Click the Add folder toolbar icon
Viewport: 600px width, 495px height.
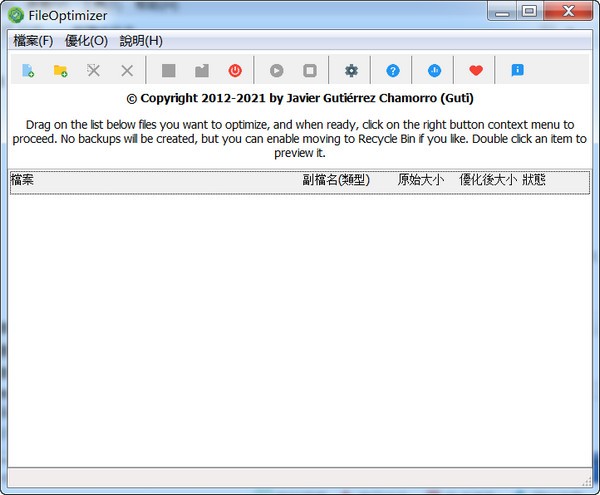[60, 71]
